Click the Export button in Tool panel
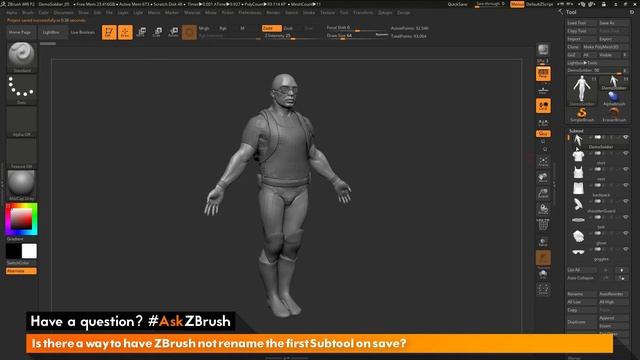Viewport: 640px width, 360px height. pos(613,39)
